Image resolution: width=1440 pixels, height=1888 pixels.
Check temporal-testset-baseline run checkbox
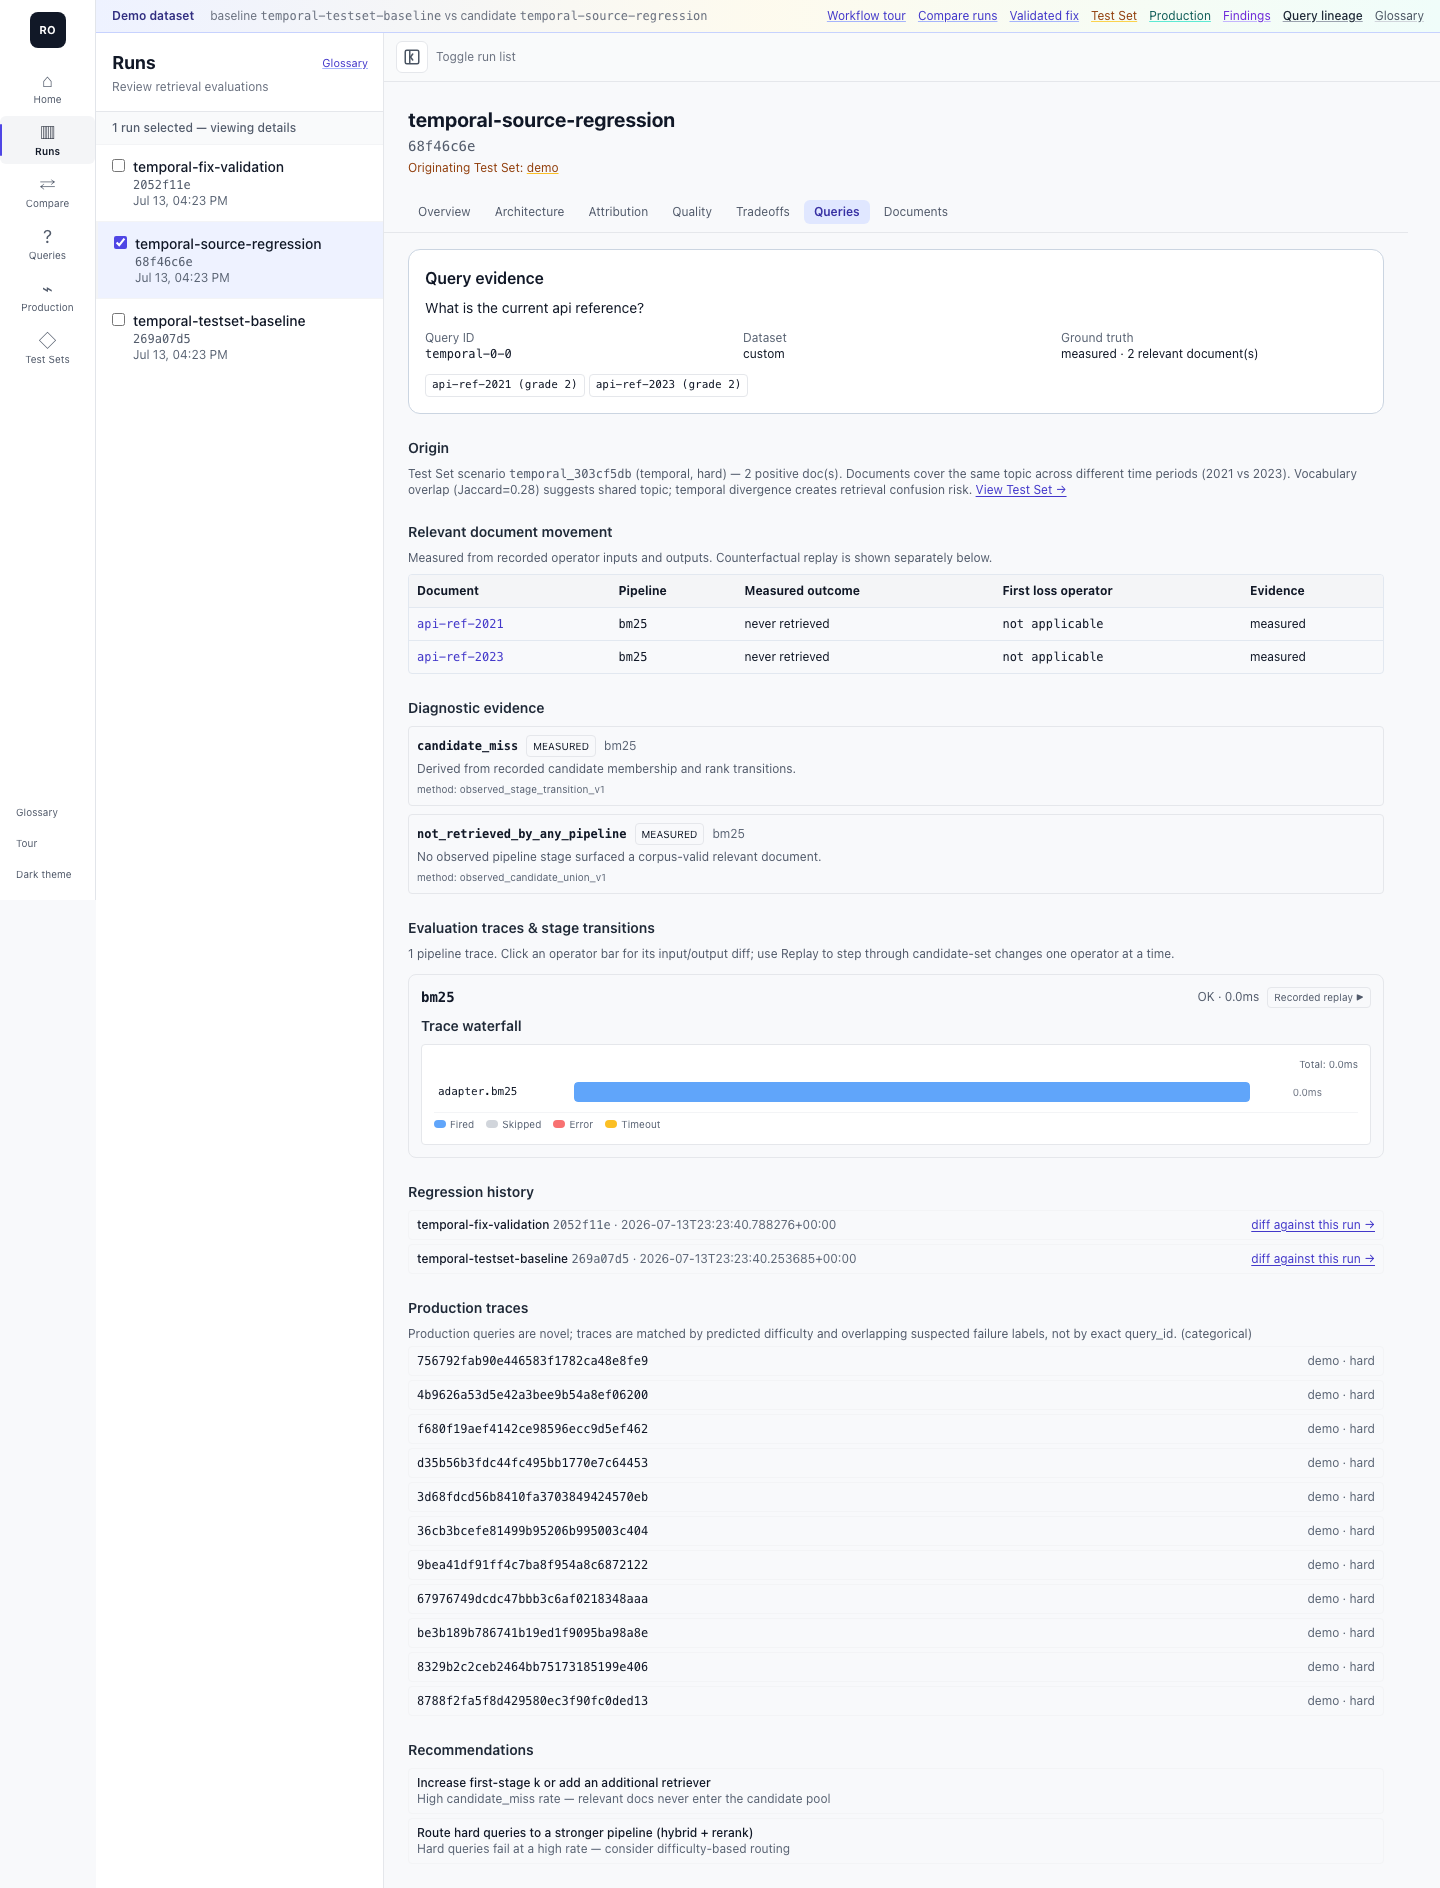click(x=119, y=320)
